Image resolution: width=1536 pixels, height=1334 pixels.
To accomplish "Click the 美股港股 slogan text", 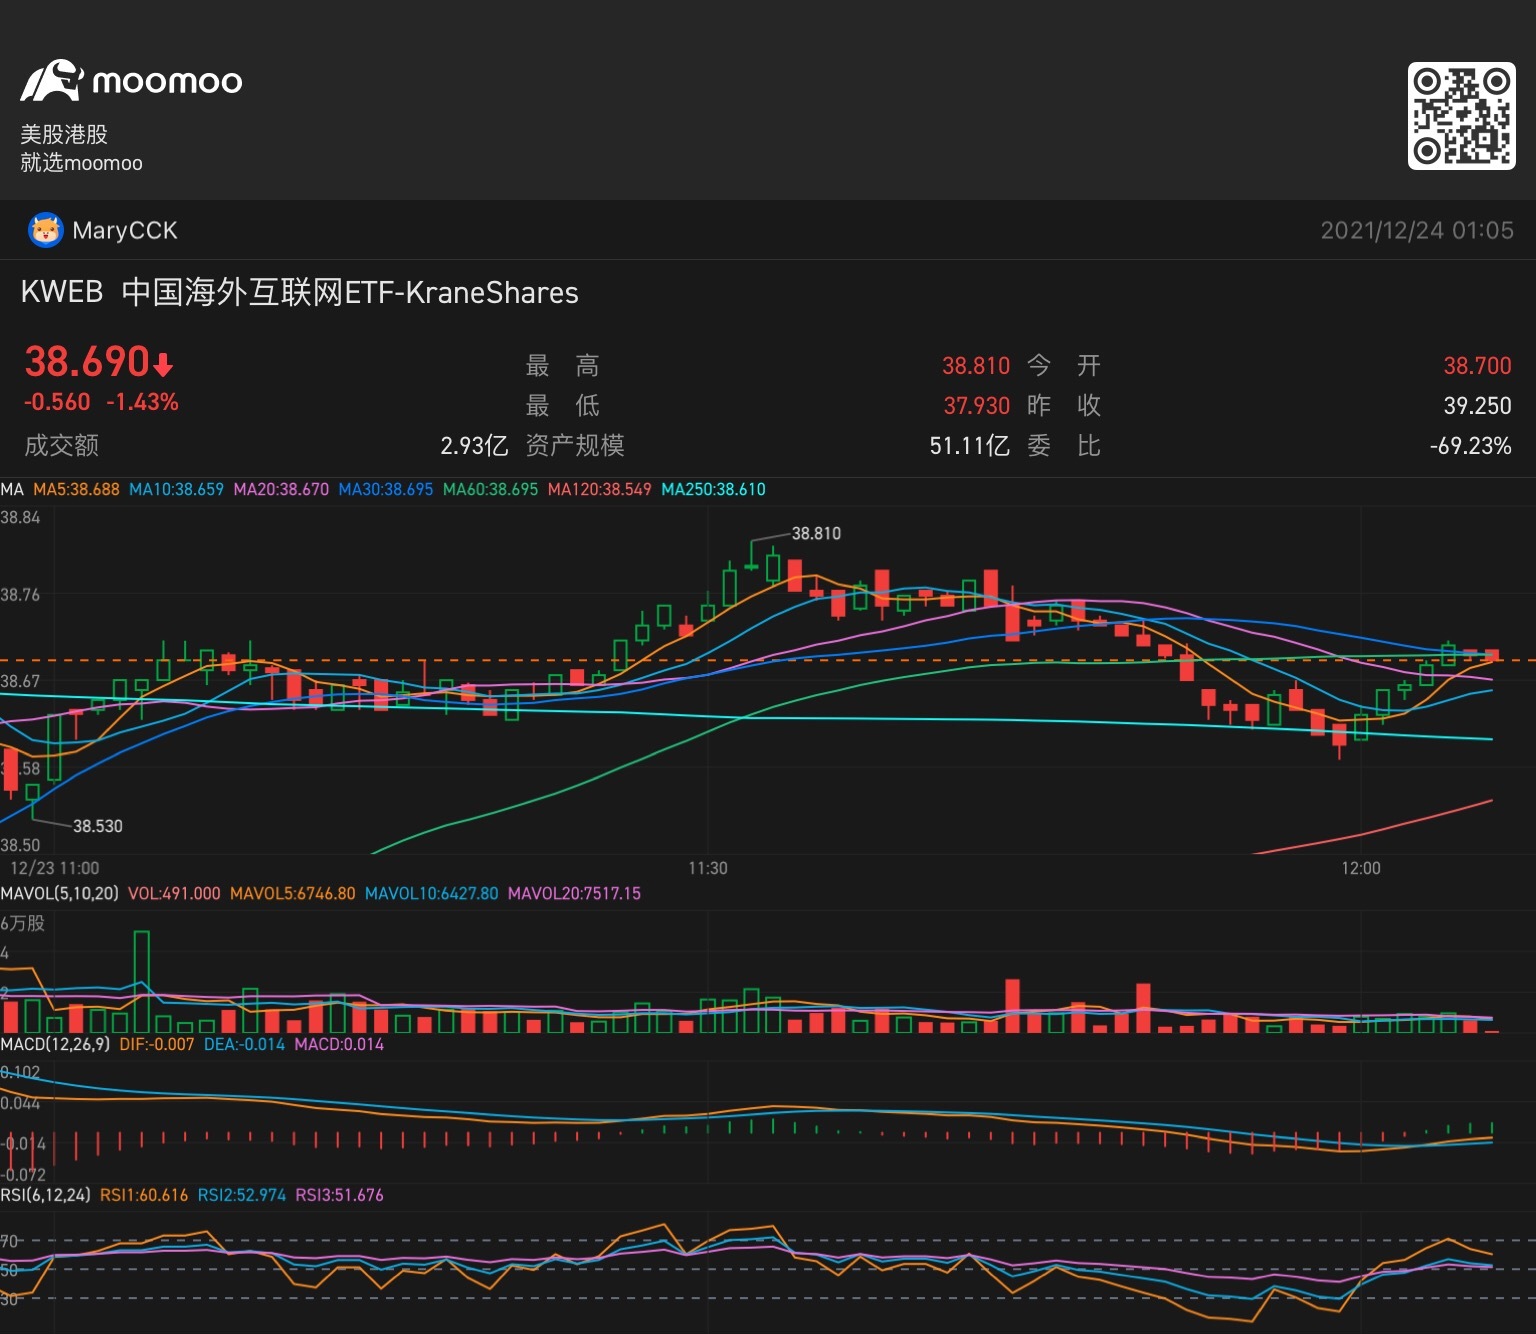I will click(x=64, y=135).
